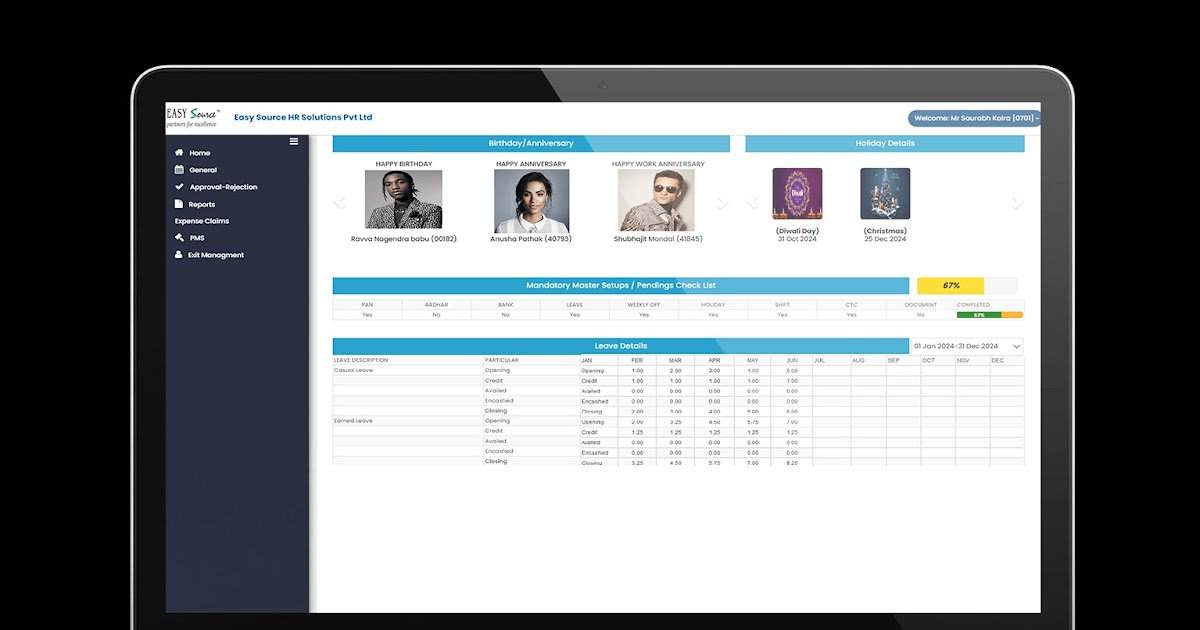Viewport: 1200px width, 630px height.
Task: Click the APR month column header
Action: click(714, 360)
